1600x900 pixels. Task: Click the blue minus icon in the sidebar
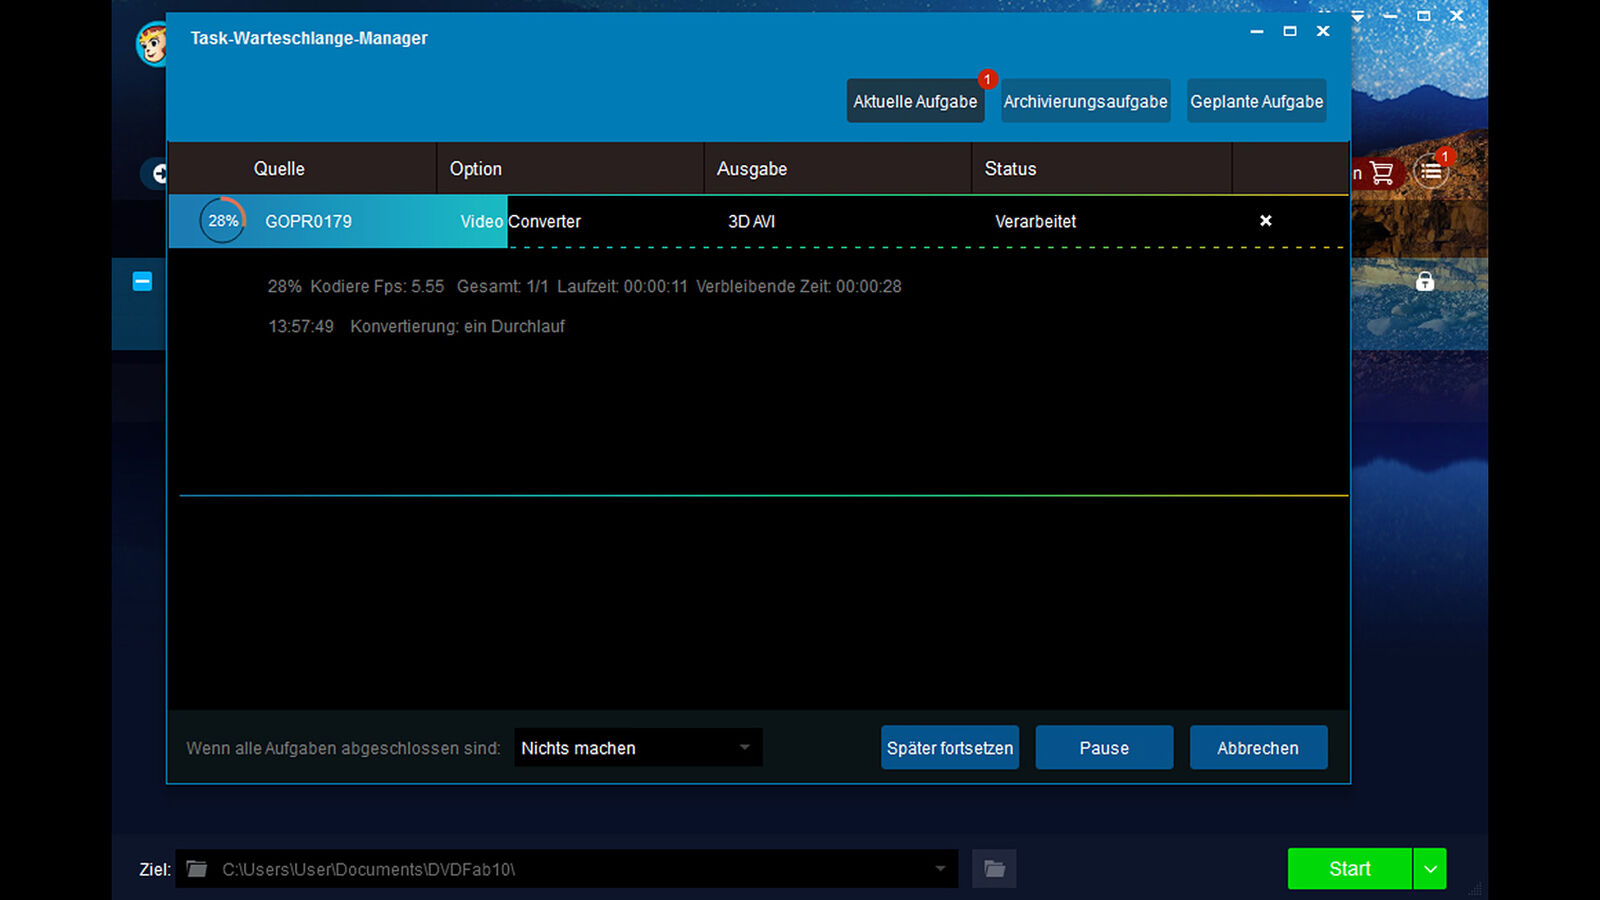pos(141,281)
